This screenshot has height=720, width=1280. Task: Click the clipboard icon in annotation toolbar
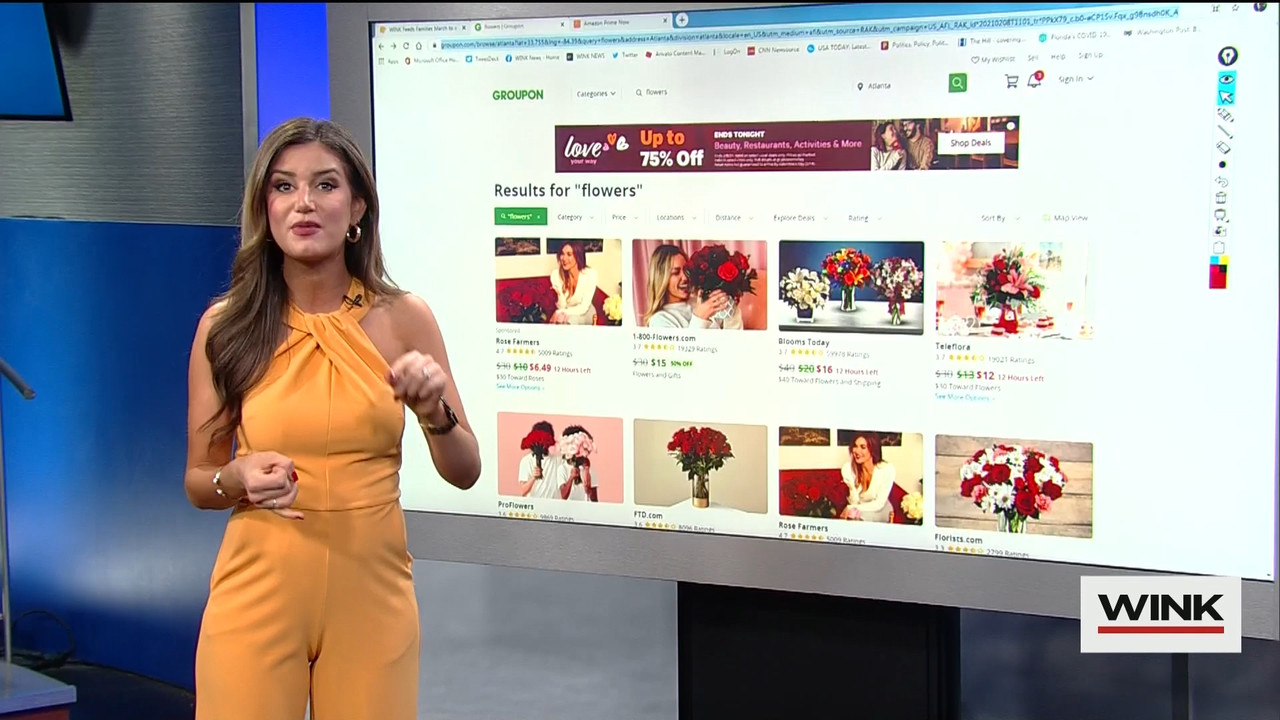click(x=1219, y=249)
